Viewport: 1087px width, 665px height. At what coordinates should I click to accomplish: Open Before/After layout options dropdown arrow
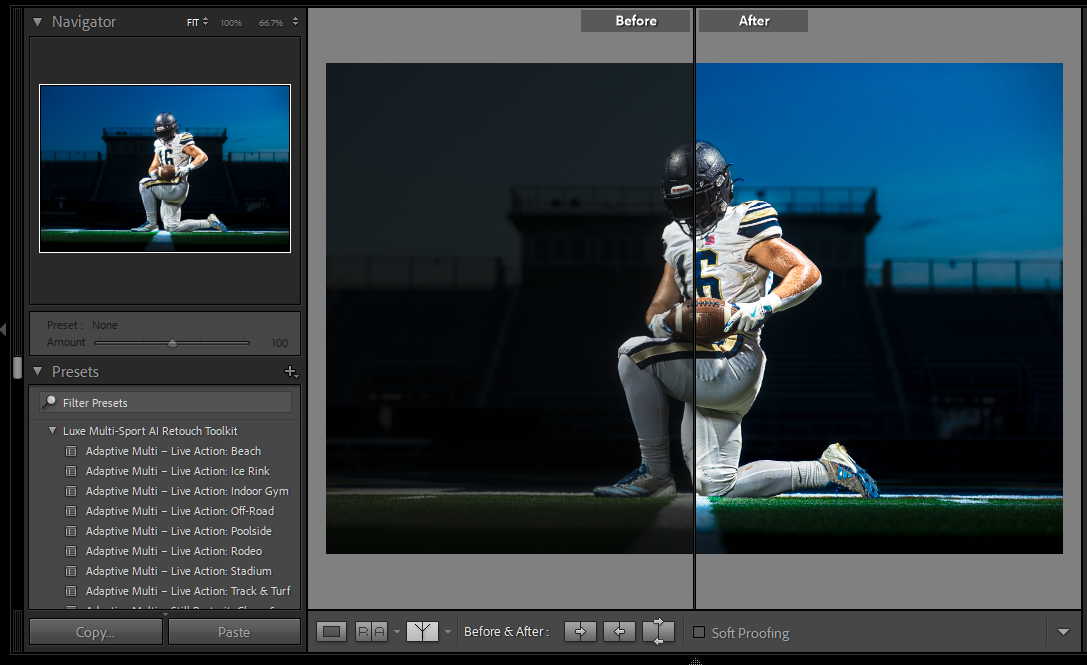[x=448, y=632]
